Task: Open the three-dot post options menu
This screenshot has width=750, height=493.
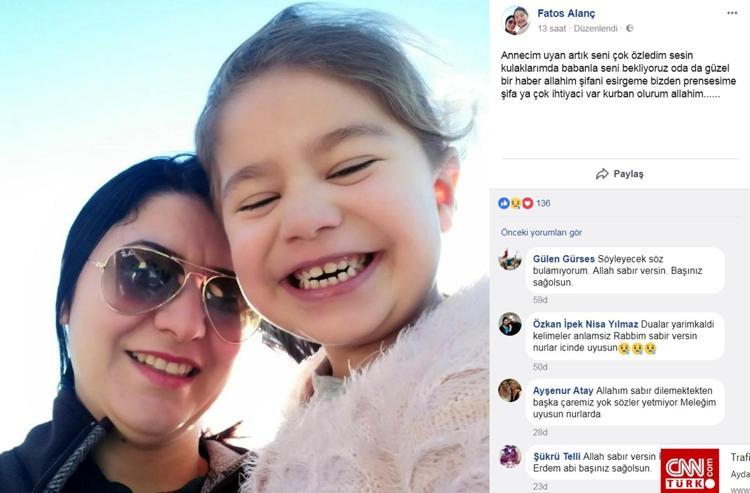Action: coord(732,13)
